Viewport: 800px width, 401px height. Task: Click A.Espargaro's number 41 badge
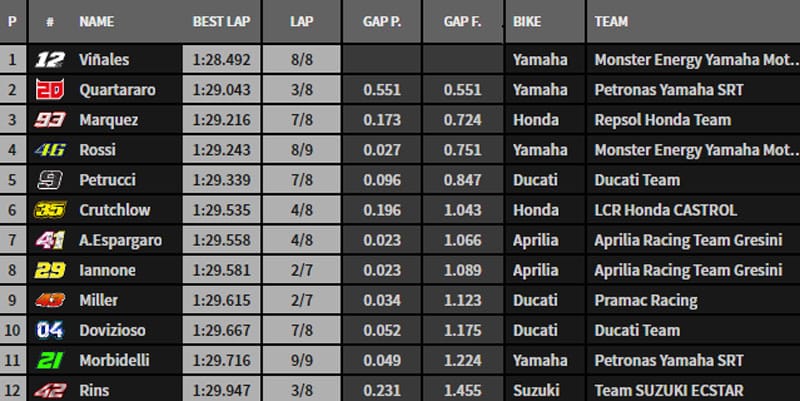49,240
